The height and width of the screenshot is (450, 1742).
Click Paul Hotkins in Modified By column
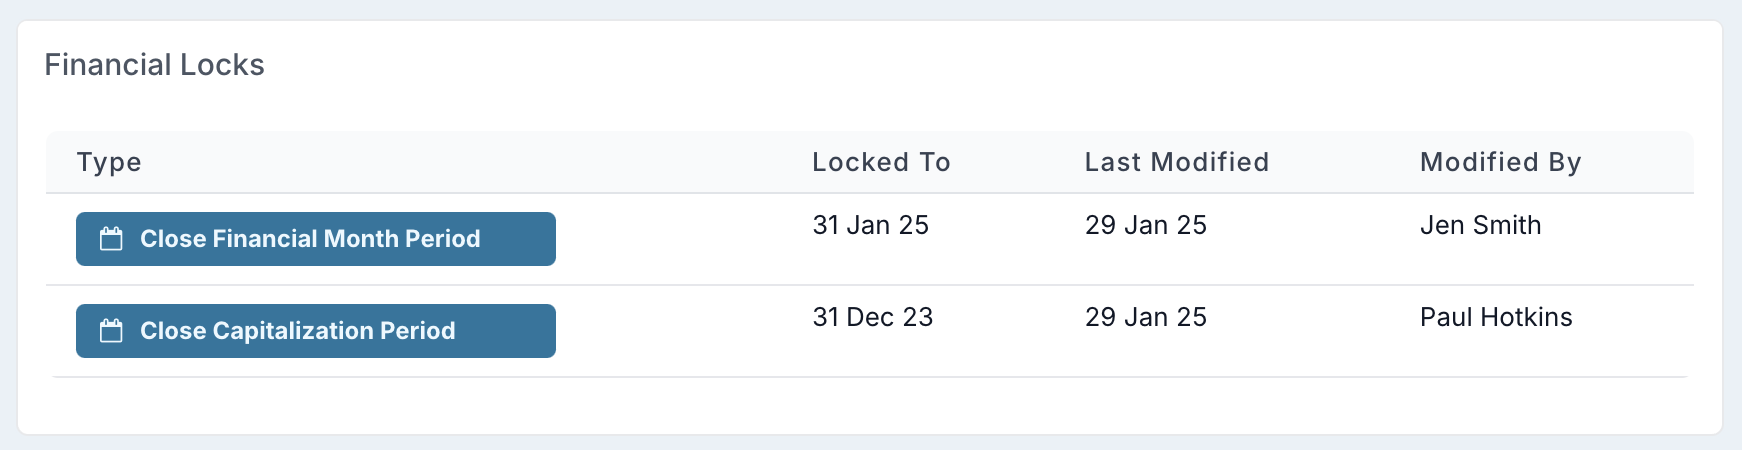point(1496,317)
